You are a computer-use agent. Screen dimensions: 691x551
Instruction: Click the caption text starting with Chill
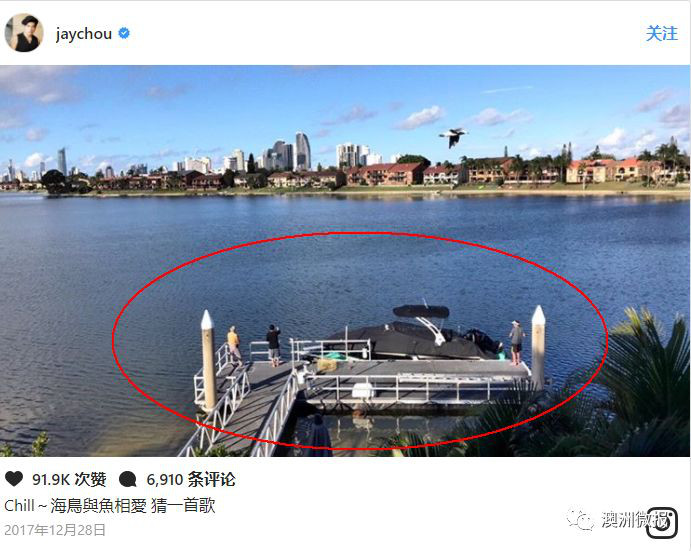110,506
